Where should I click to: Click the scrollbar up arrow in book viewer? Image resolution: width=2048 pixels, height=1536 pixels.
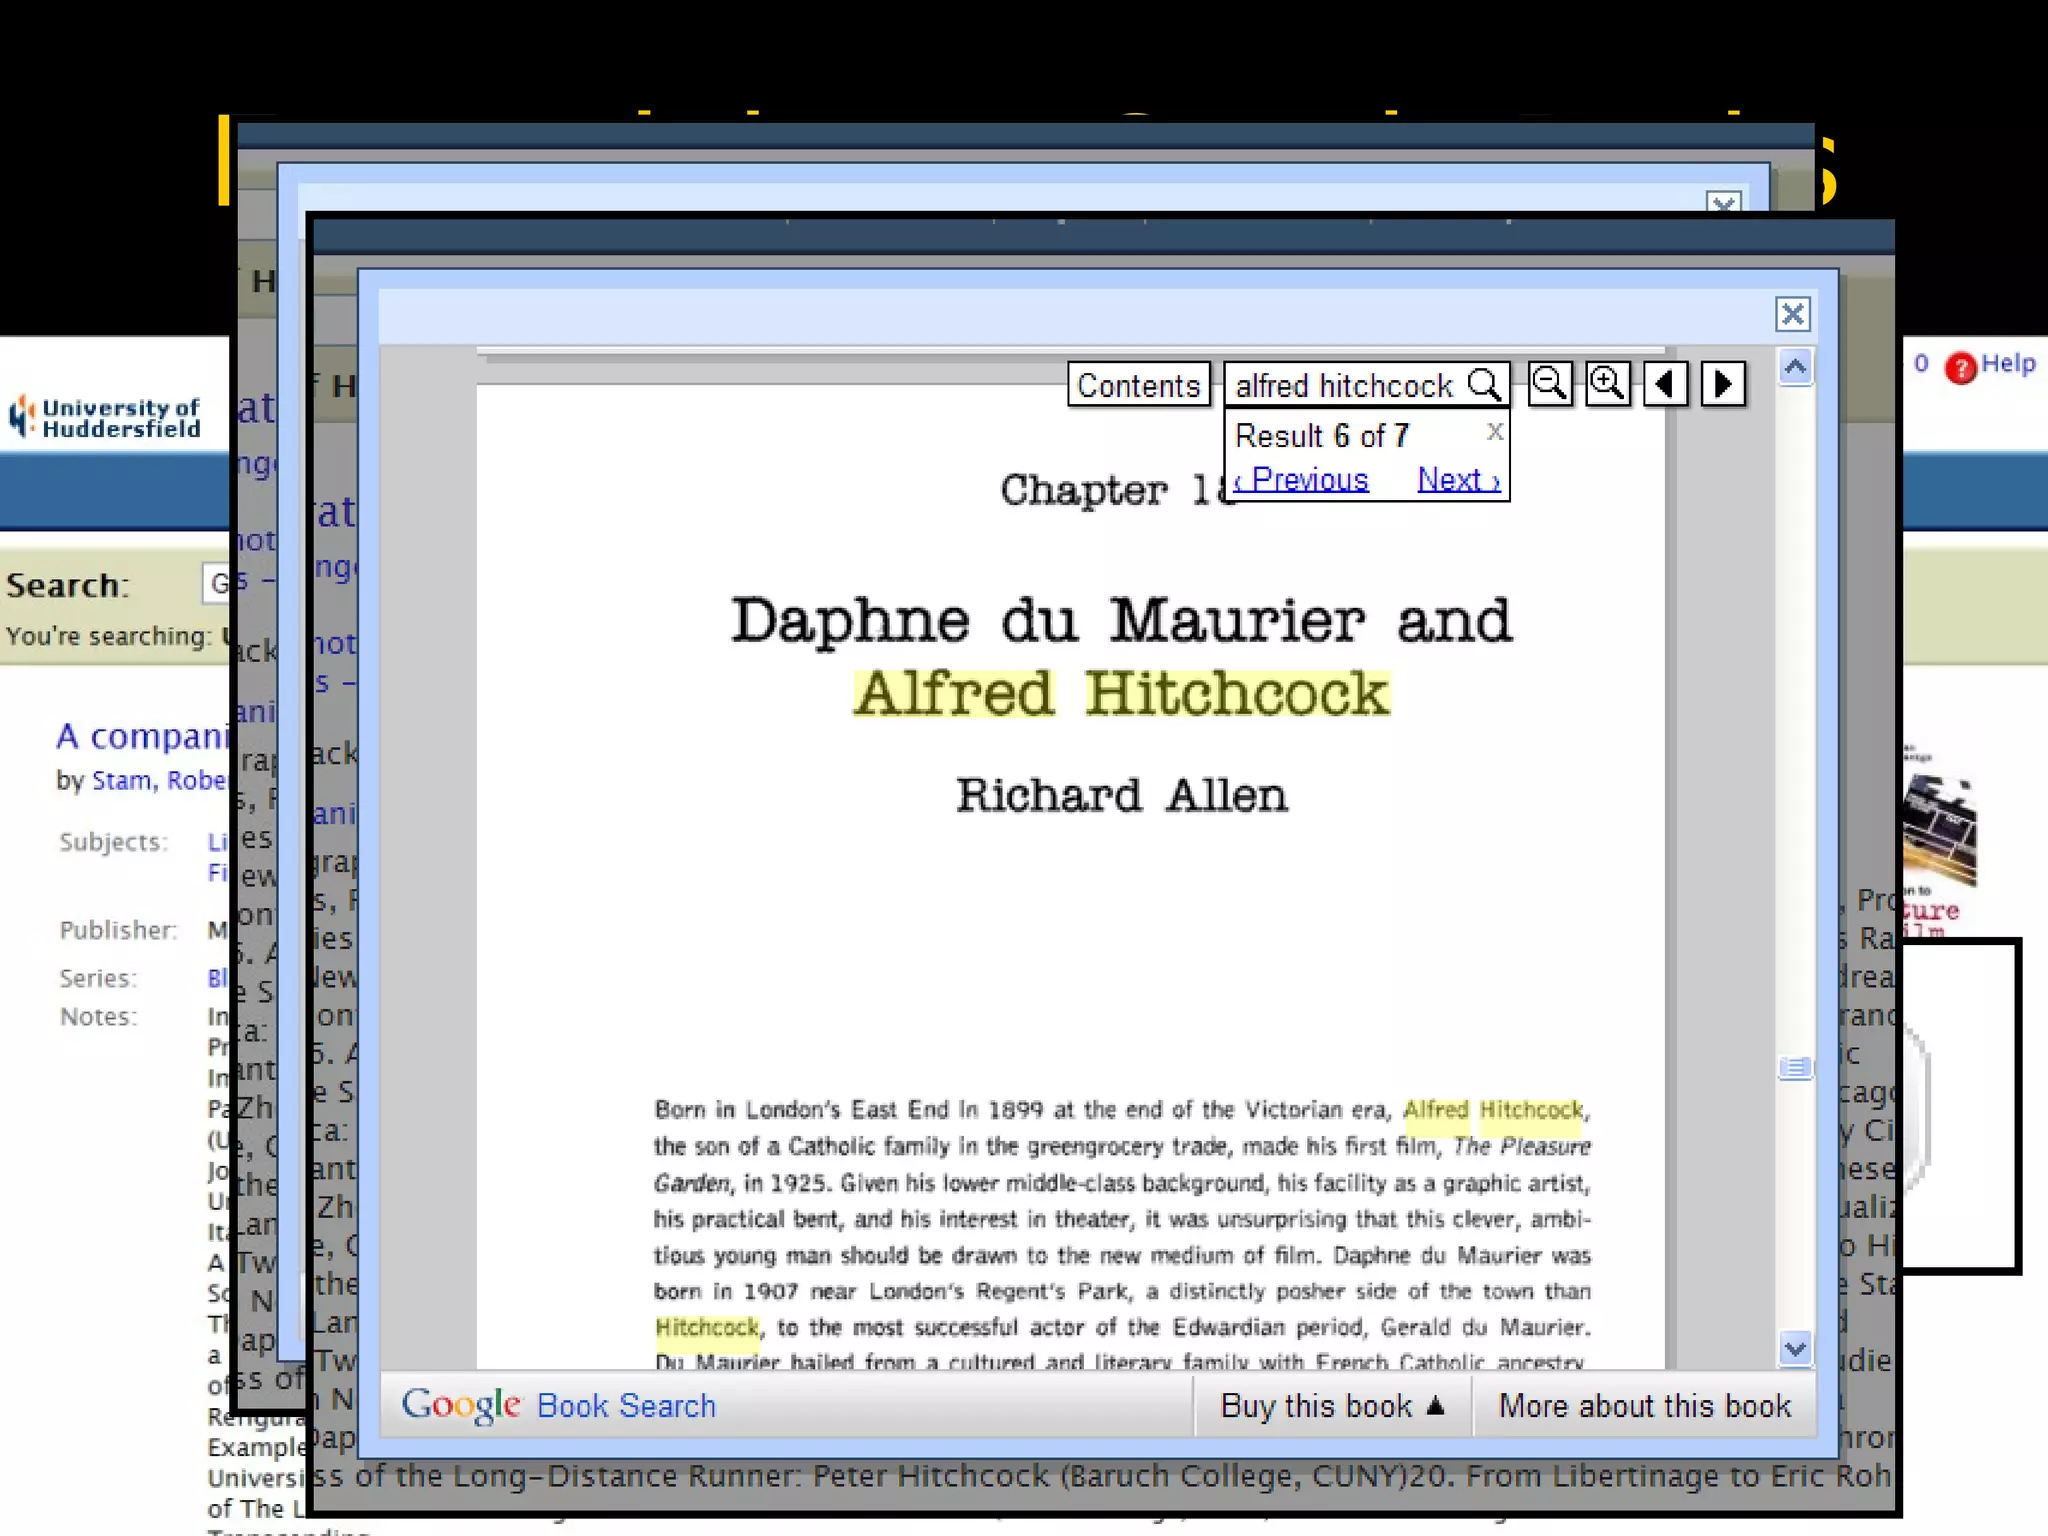click(1795, 367)
